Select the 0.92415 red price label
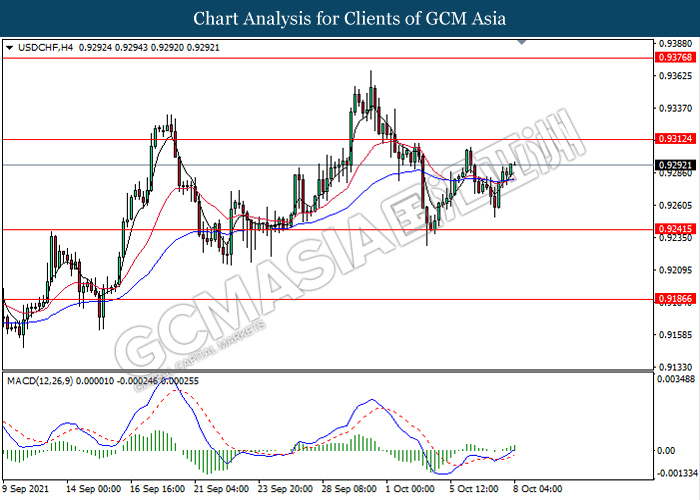 [x=675, y=229]
